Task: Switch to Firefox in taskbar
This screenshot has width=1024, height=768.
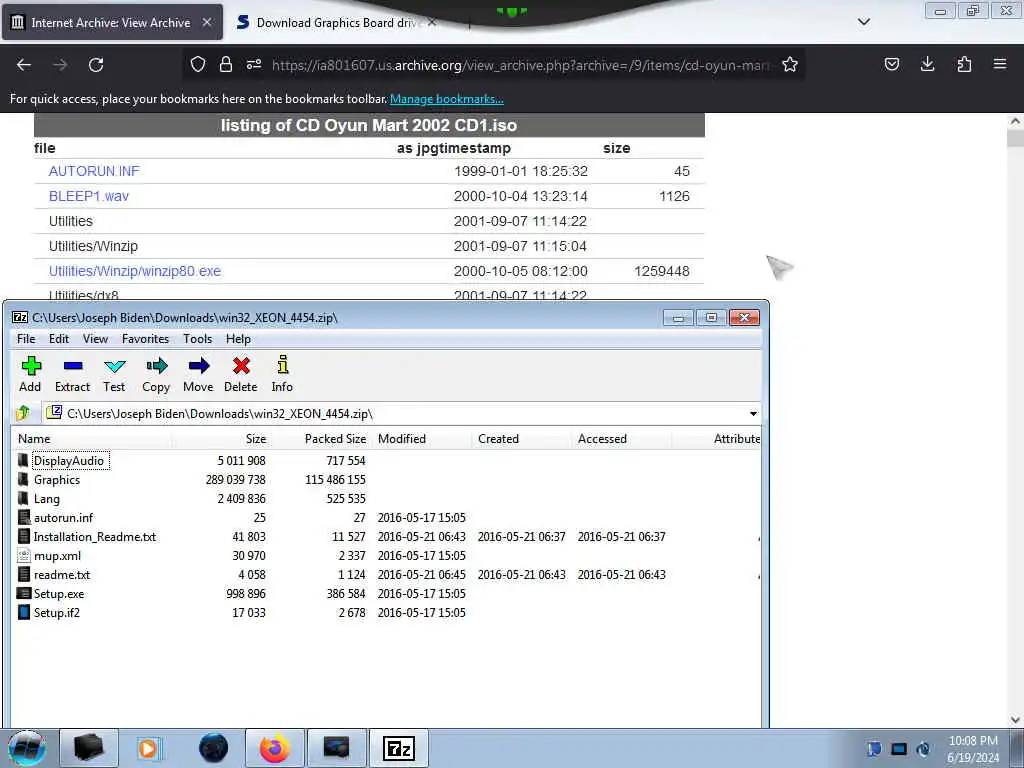Action: pyautogui.click(x=275, y=748)
